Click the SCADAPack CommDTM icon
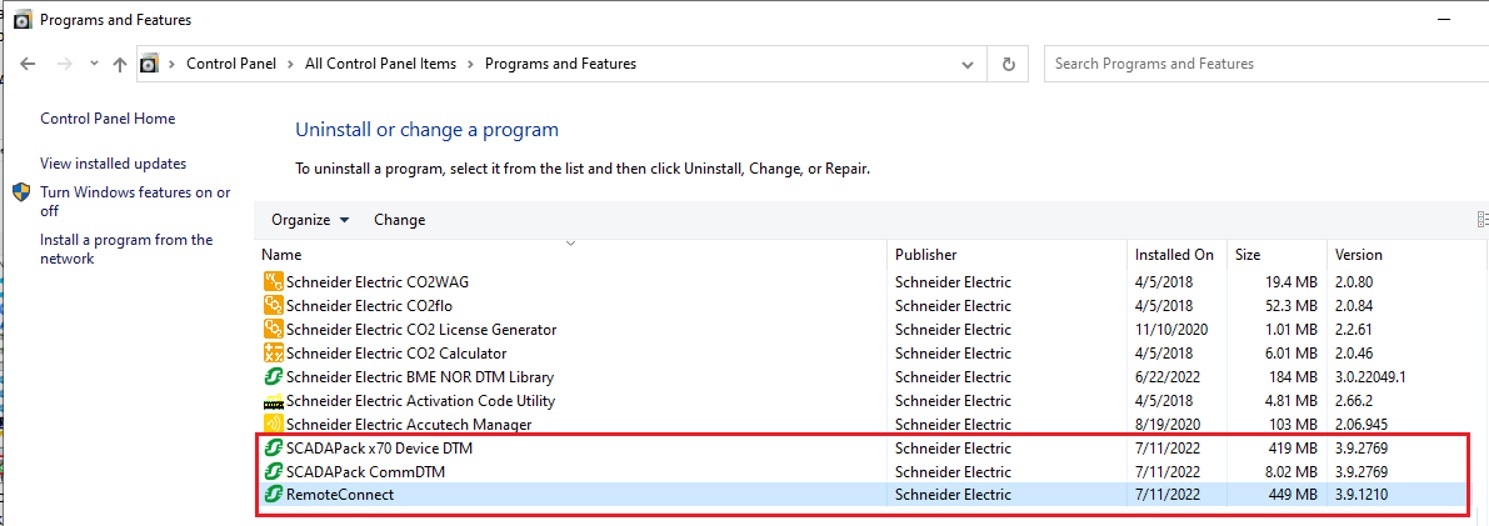The width and height of the screenshot is (1489, 526). (273, 473)
